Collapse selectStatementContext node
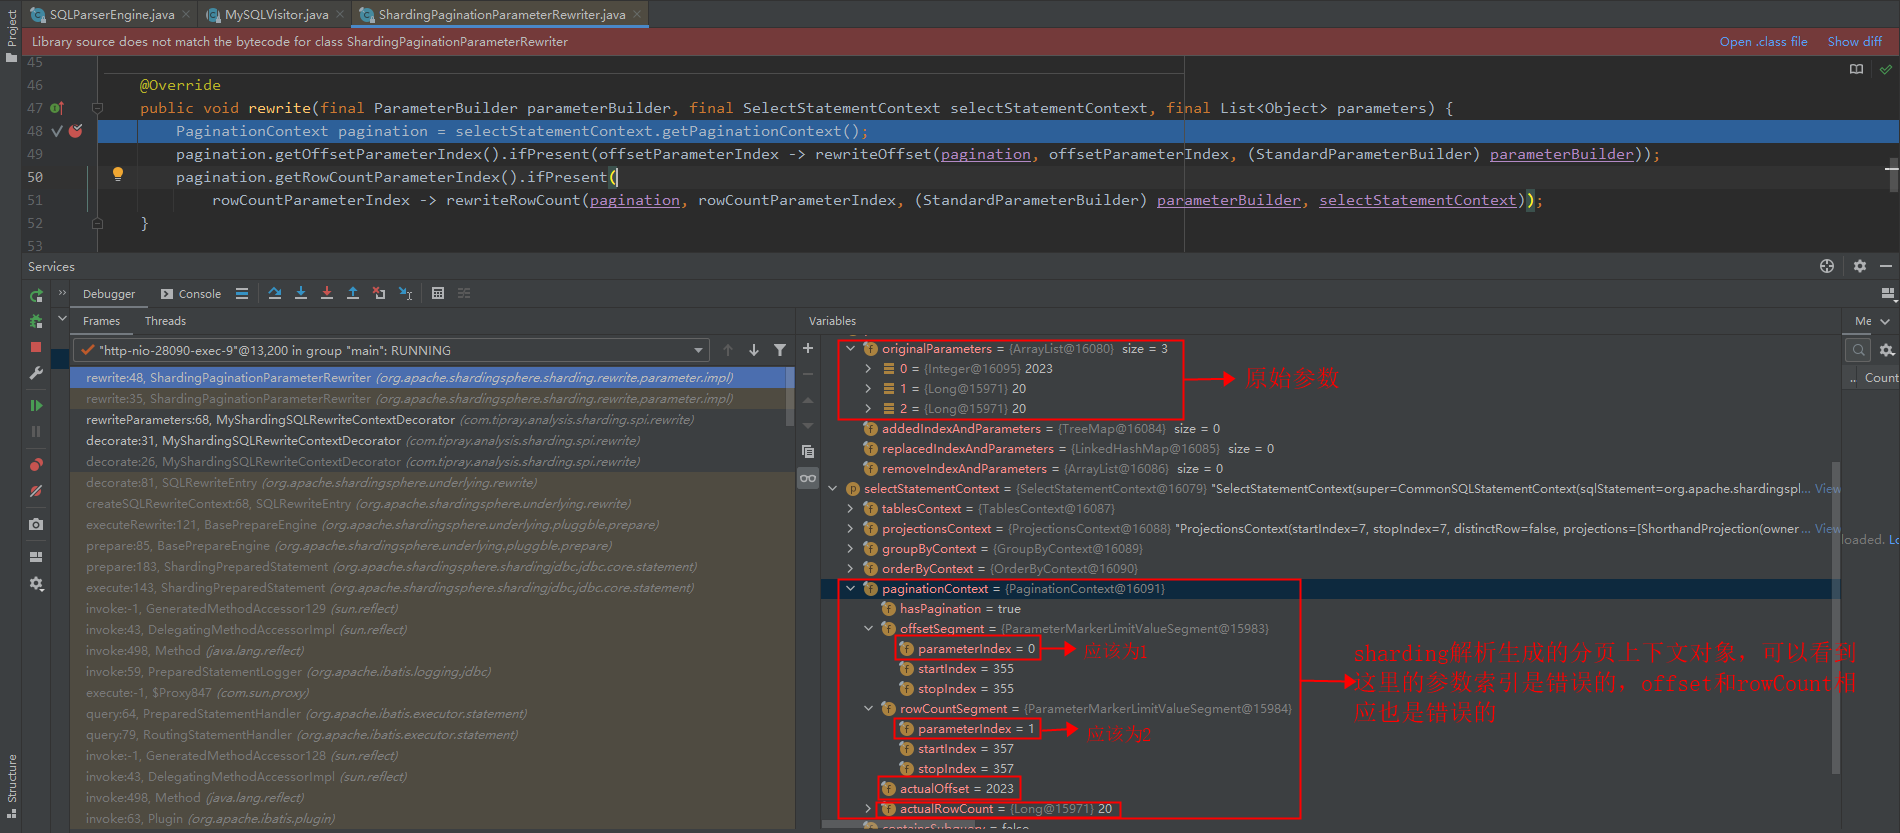Screen dimensions: 1900x833 click(833, 489)
